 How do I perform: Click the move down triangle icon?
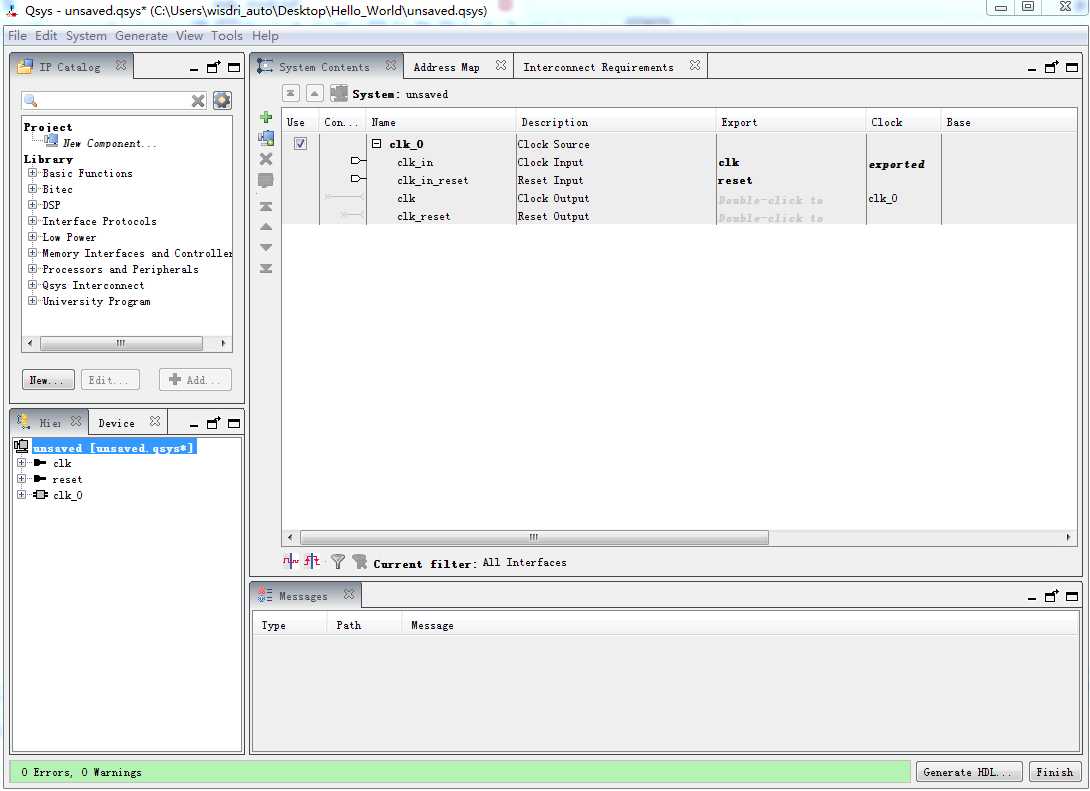point(266,247)
